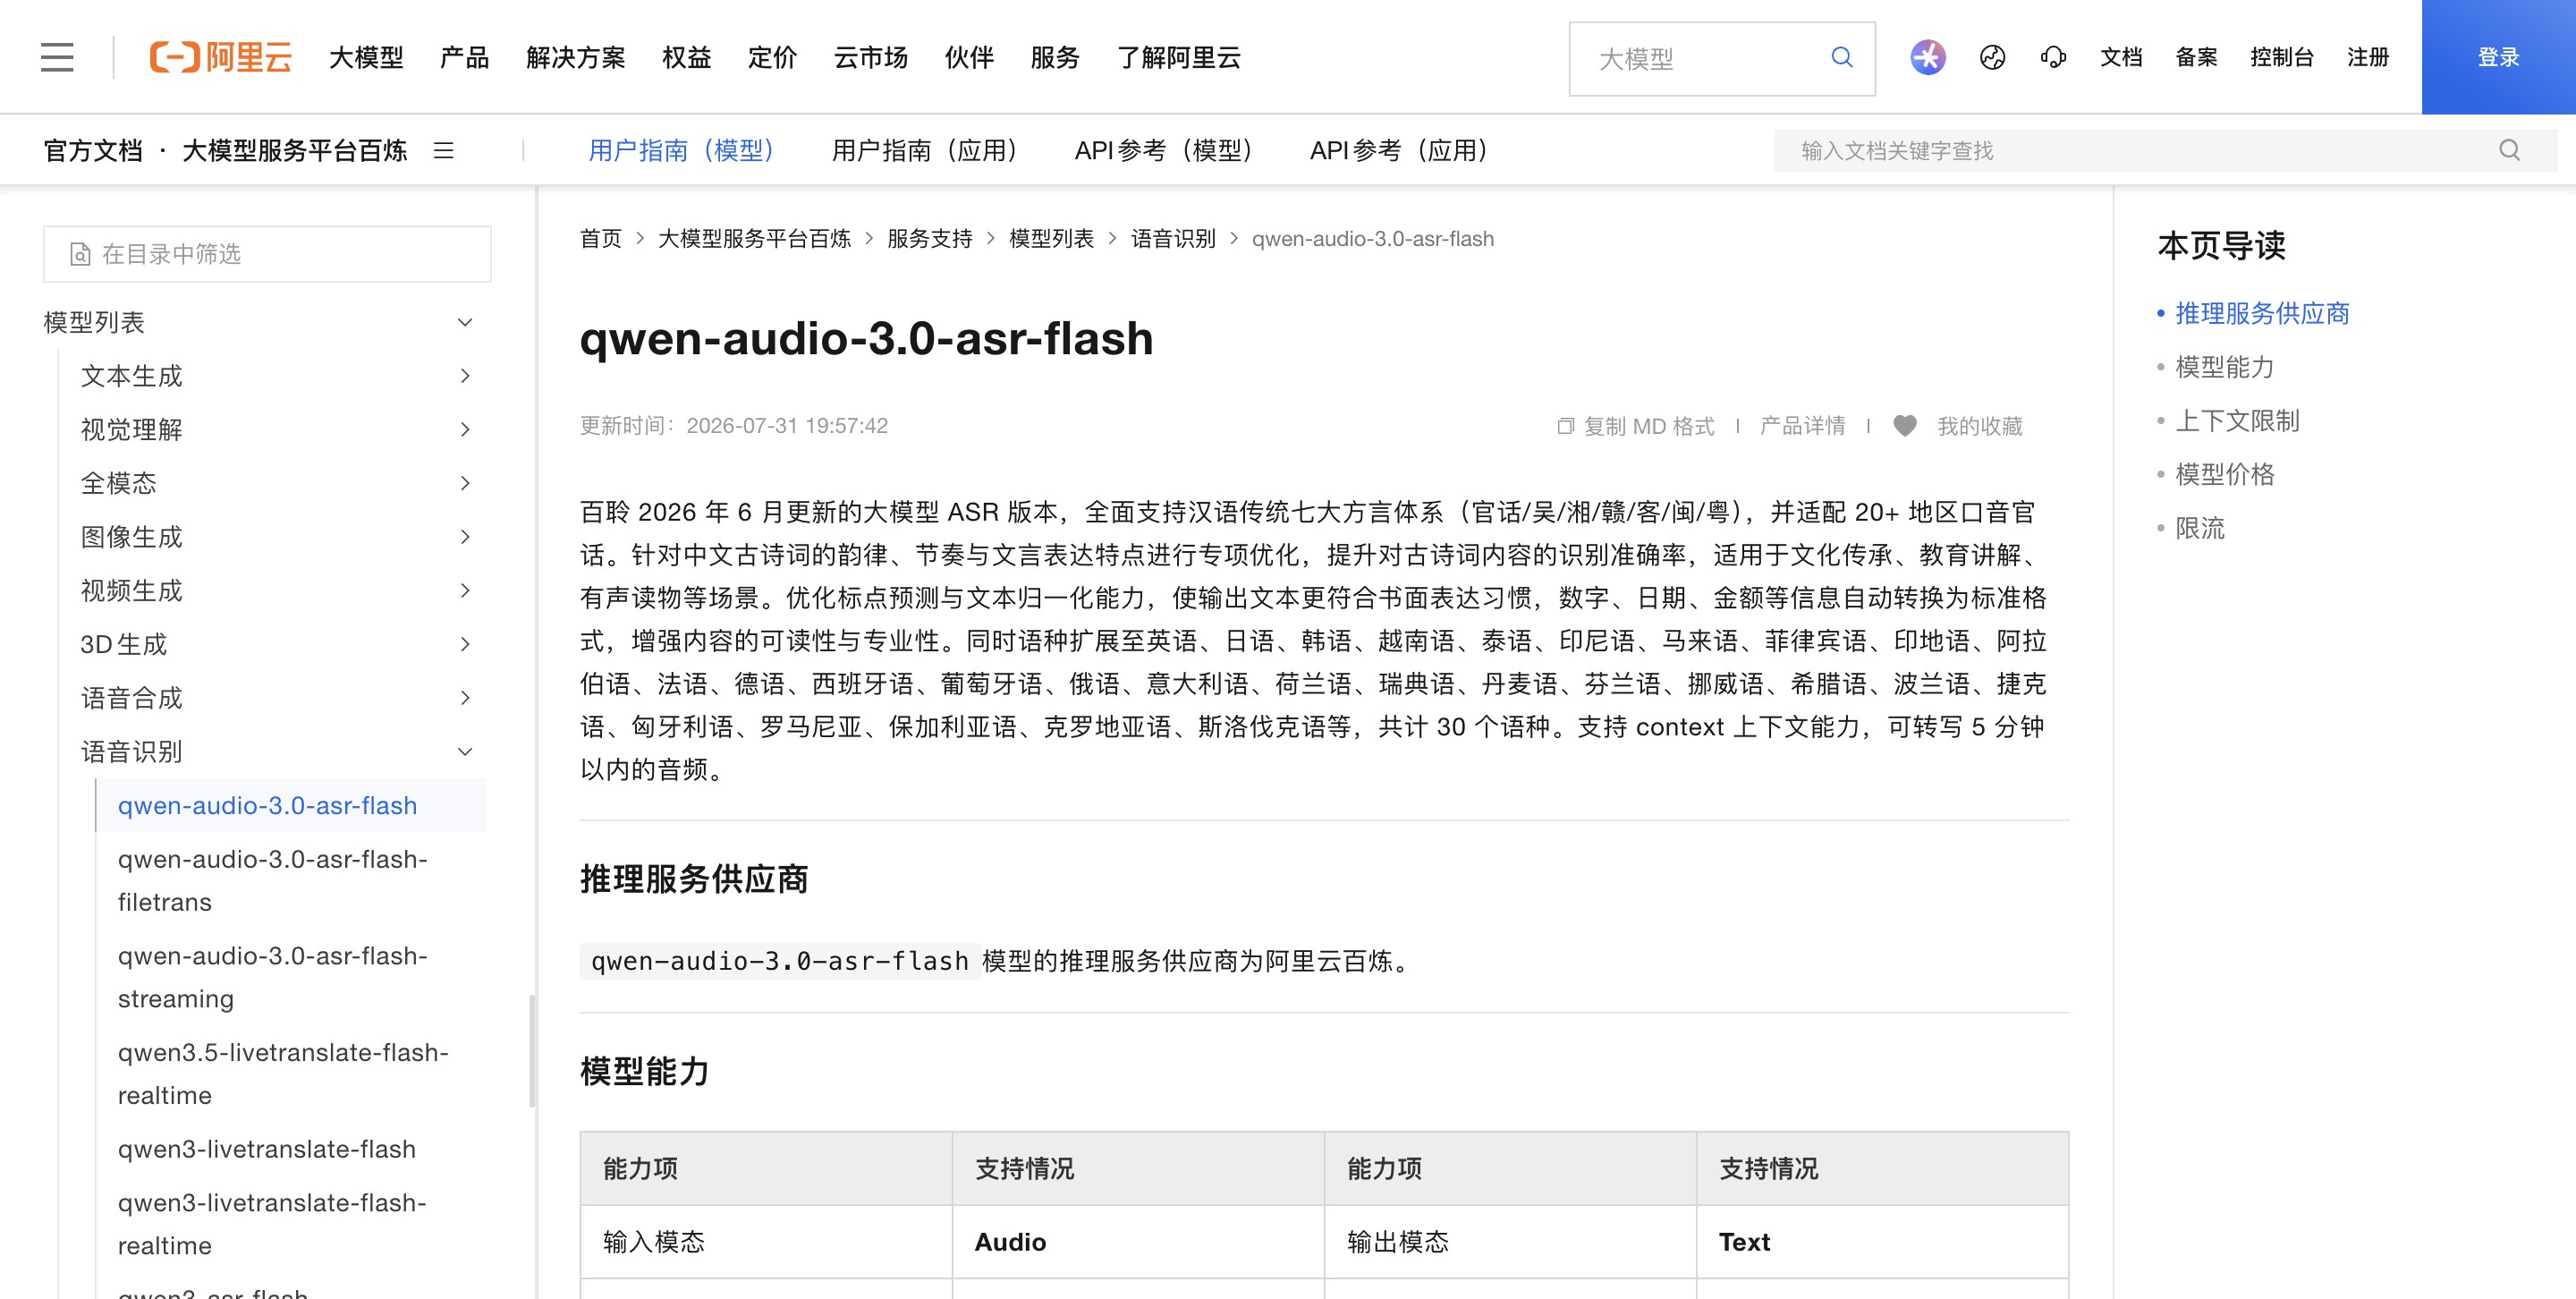Image resolution: width=2576 pixels, height=1299 pixels.
Task: Open 产品详情 link
Action: click(x=1802, y=426)
